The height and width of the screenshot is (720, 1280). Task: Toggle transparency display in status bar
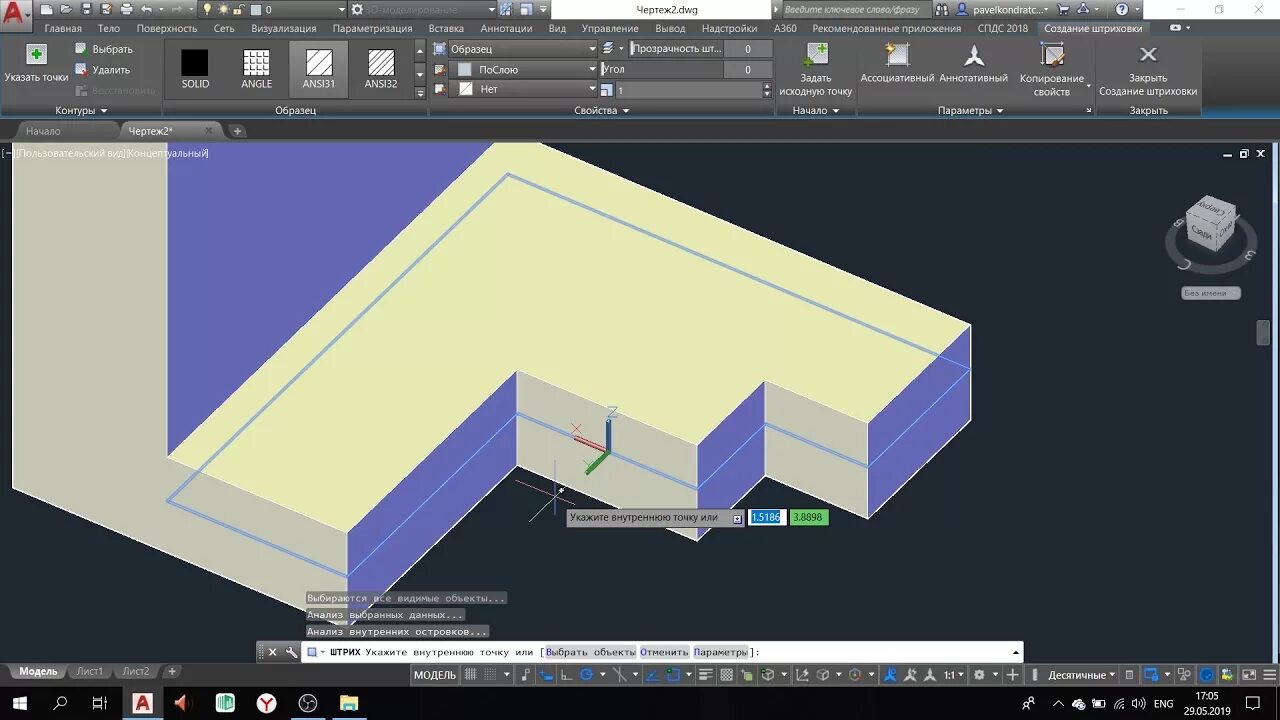click(x=727, y=675)
